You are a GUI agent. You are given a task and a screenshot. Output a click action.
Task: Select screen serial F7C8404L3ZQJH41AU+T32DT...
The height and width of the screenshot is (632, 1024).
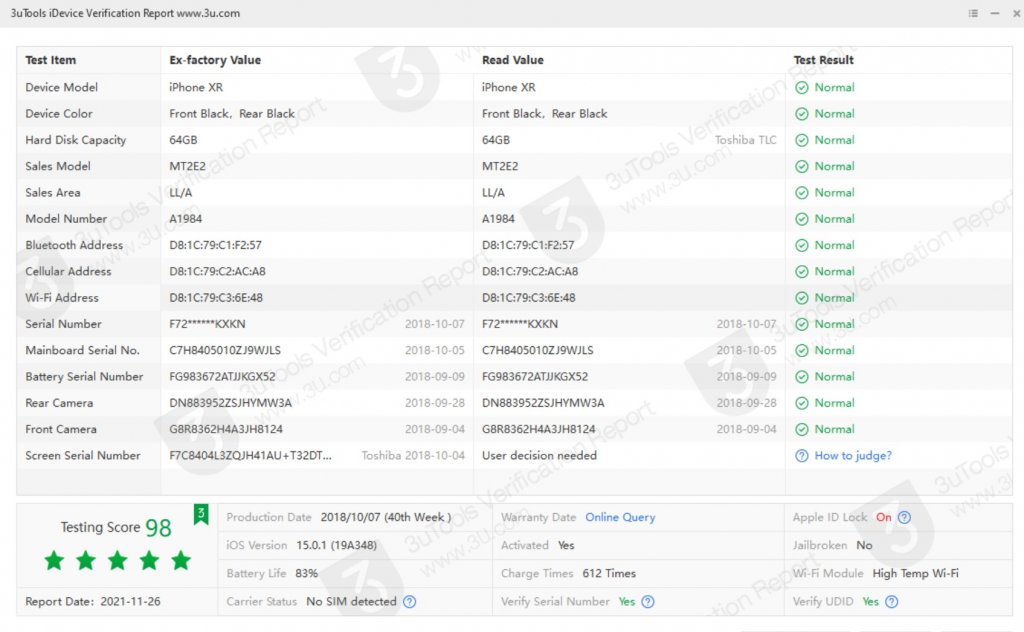point(250,456)
